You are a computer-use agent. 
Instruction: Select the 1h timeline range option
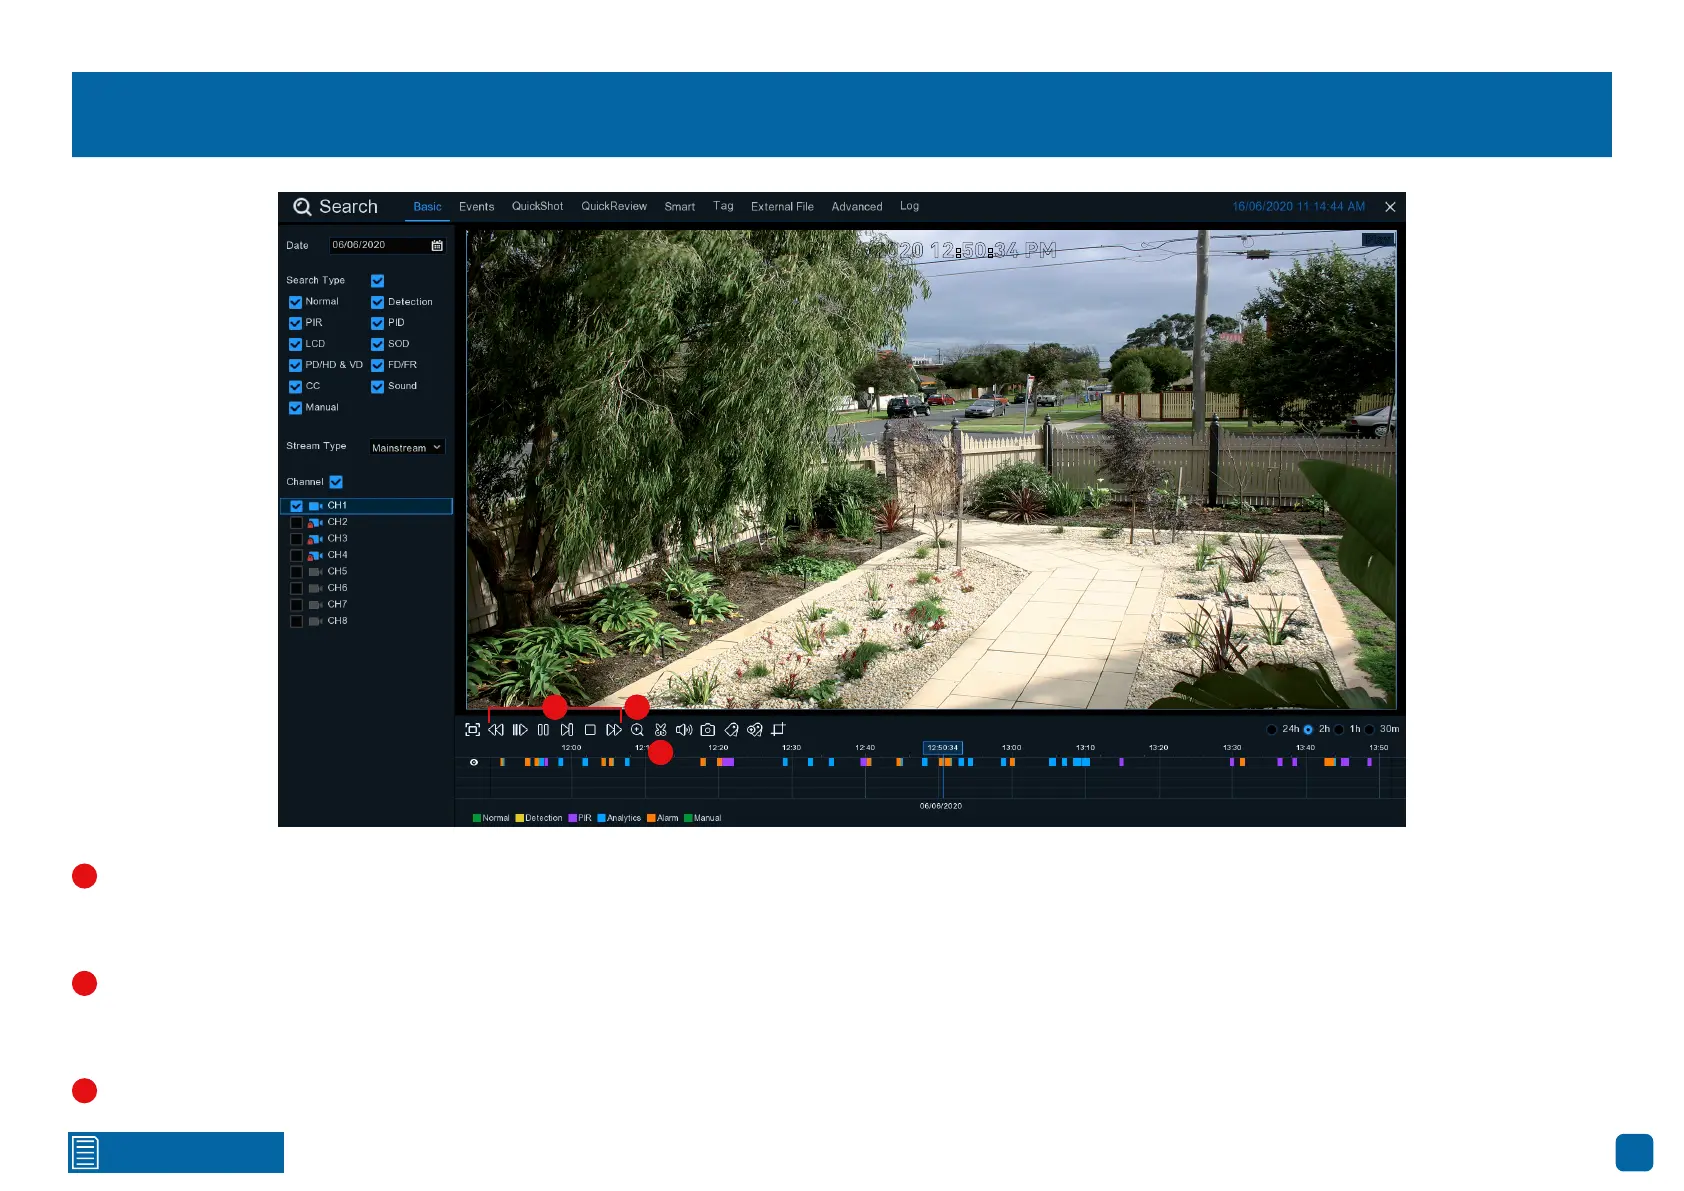(1340, 729)
